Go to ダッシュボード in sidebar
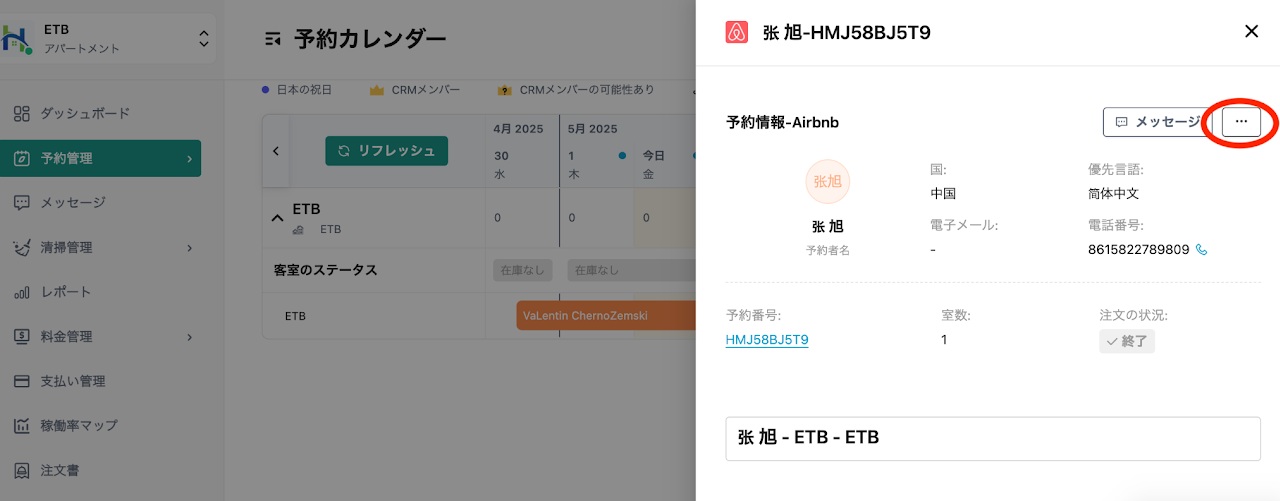This screenshot has width=1280, height=501. coord(85,113)
